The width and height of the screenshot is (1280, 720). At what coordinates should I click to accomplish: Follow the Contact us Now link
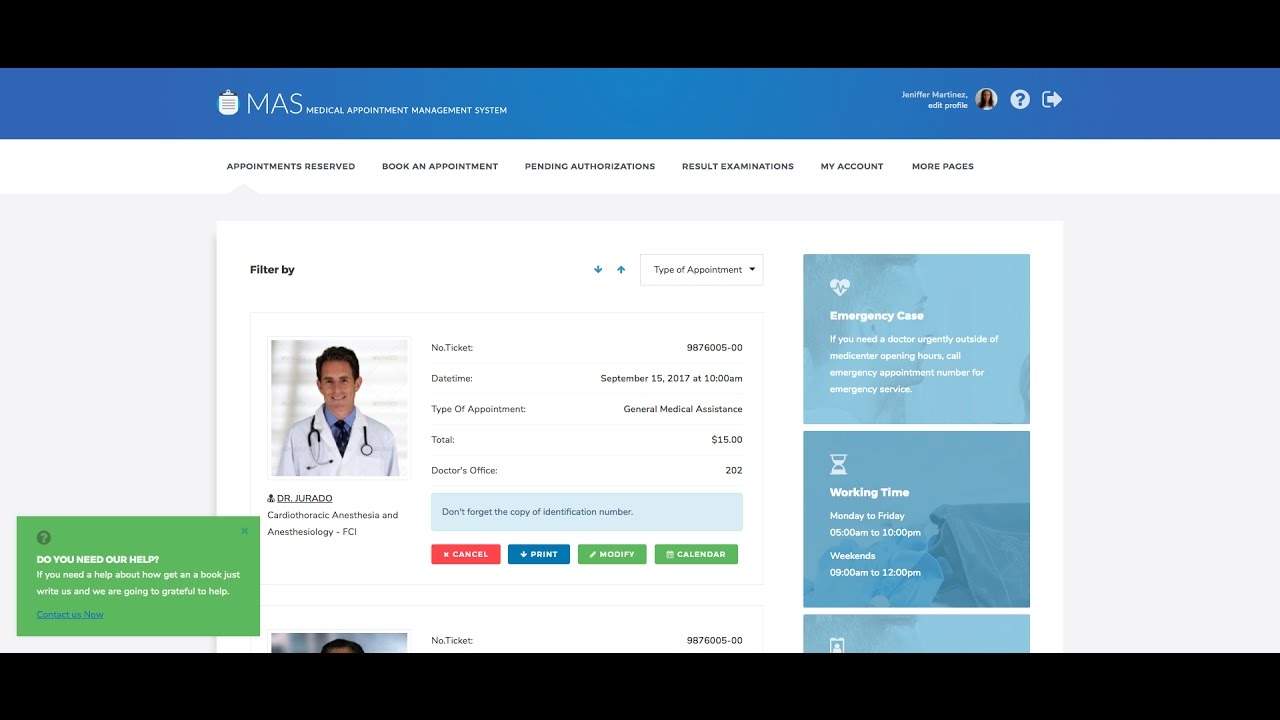(70, 615)
